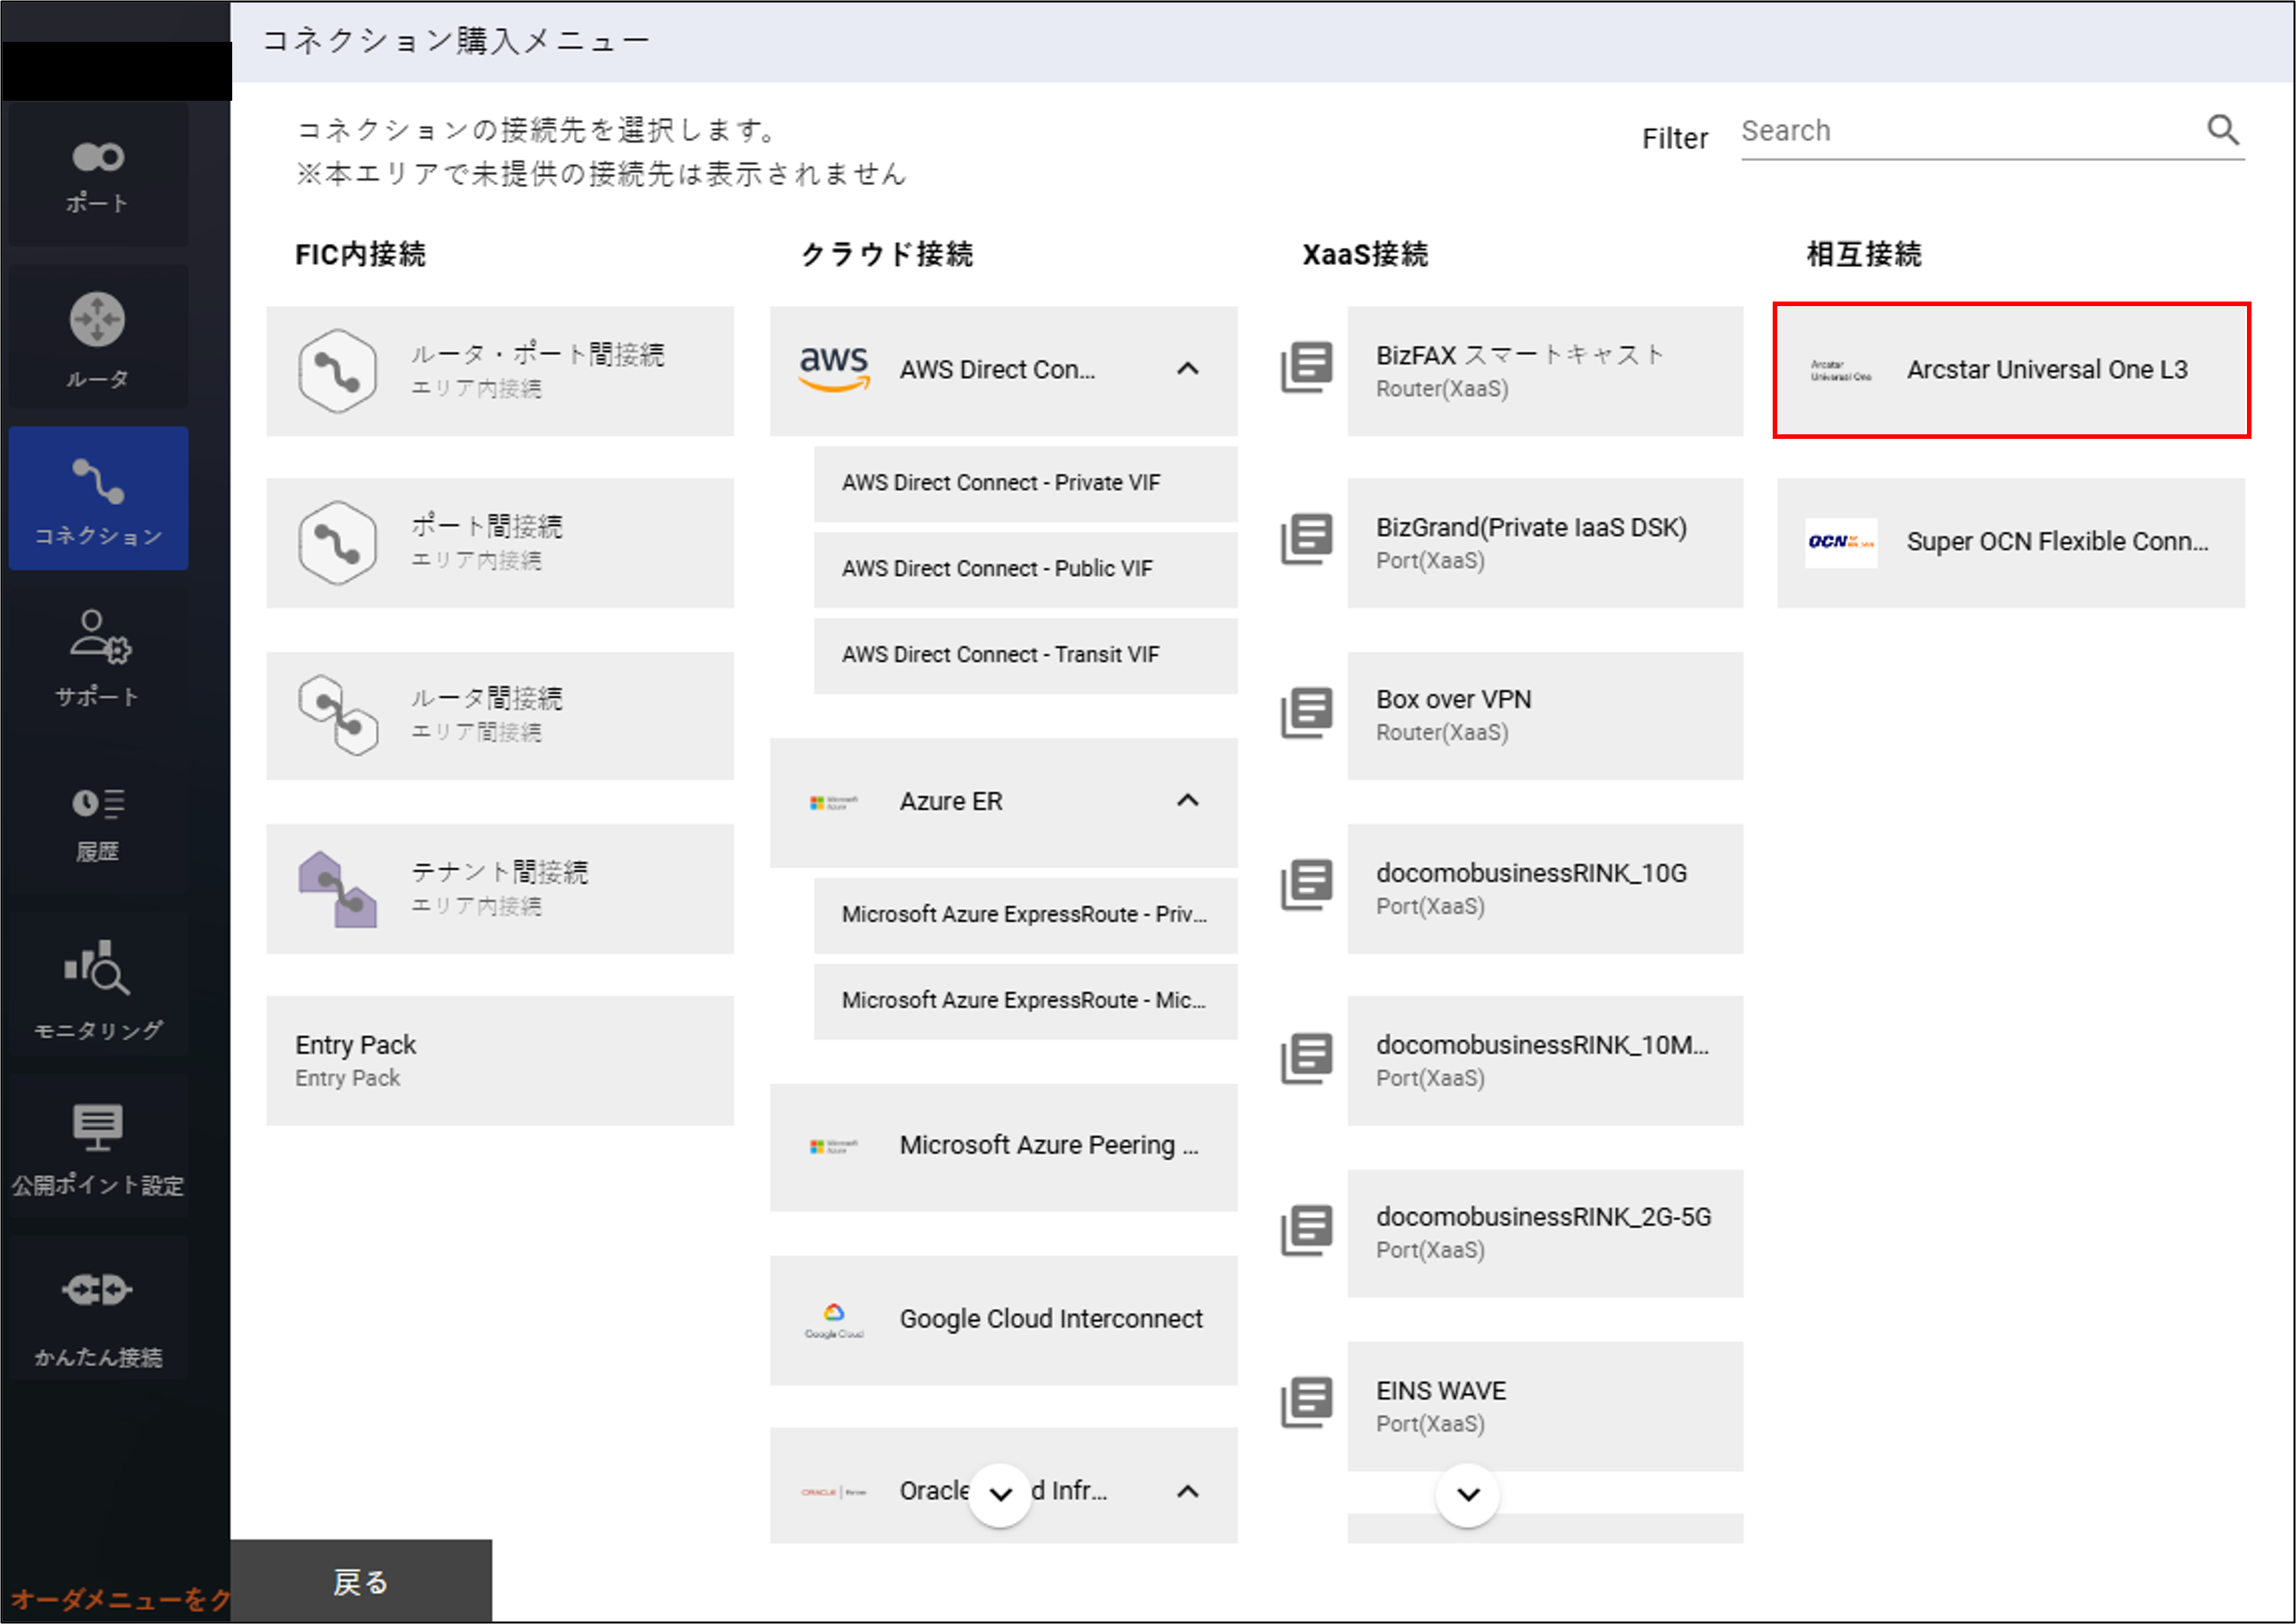
Task: Click the document icon beside EINS WAVE
Action: click(x=1307, y=1403)
